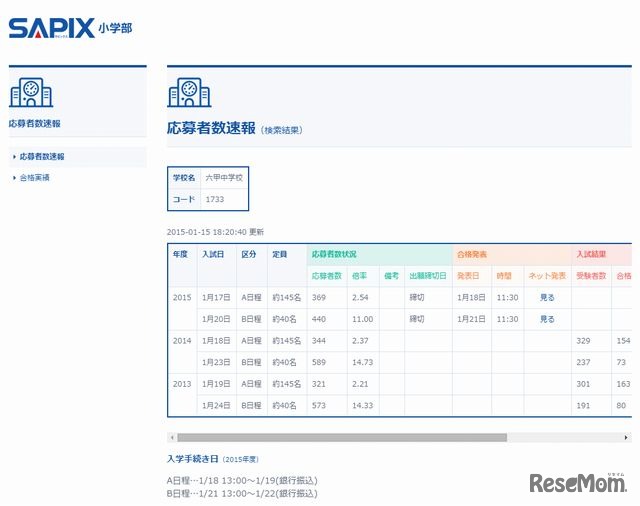Click 受験者数 sub-header
640x506 pixels.
(591, 276)
